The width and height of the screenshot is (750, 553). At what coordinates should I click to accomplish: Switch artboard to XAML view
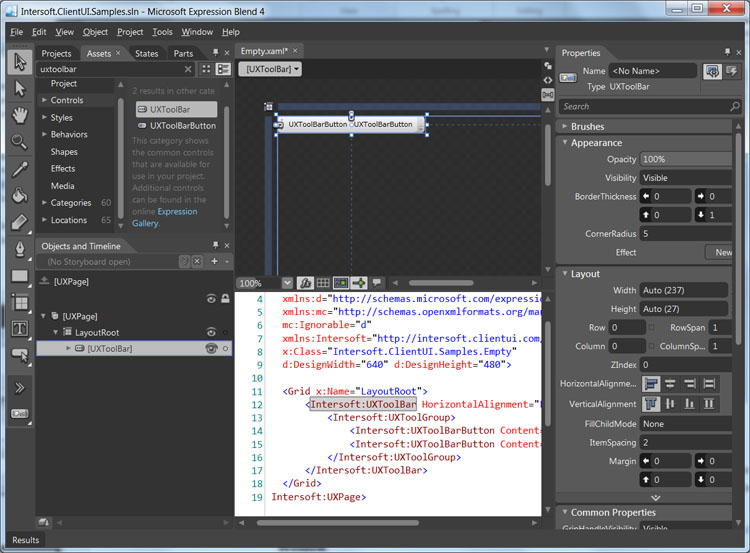click(548, 80)
